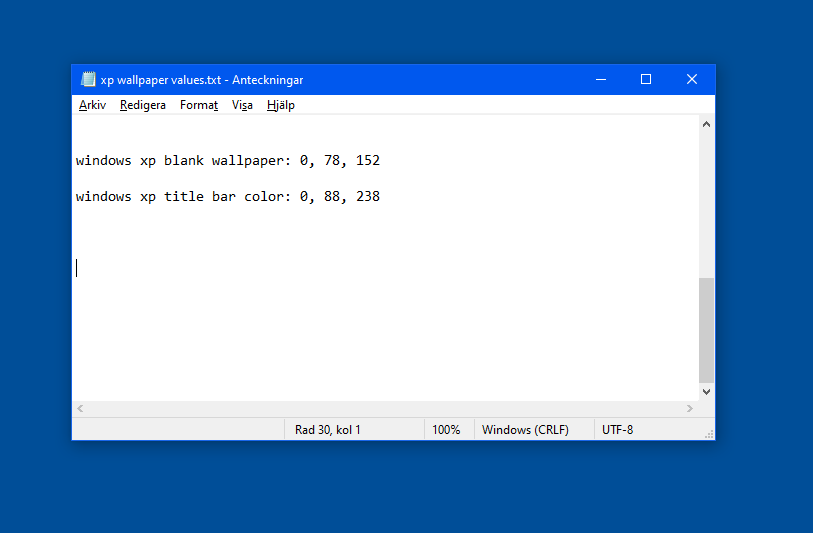This screenshot has height=533, width=813.
Task: Click the 100% zoom status entry
Action: [x=446, y=430]
